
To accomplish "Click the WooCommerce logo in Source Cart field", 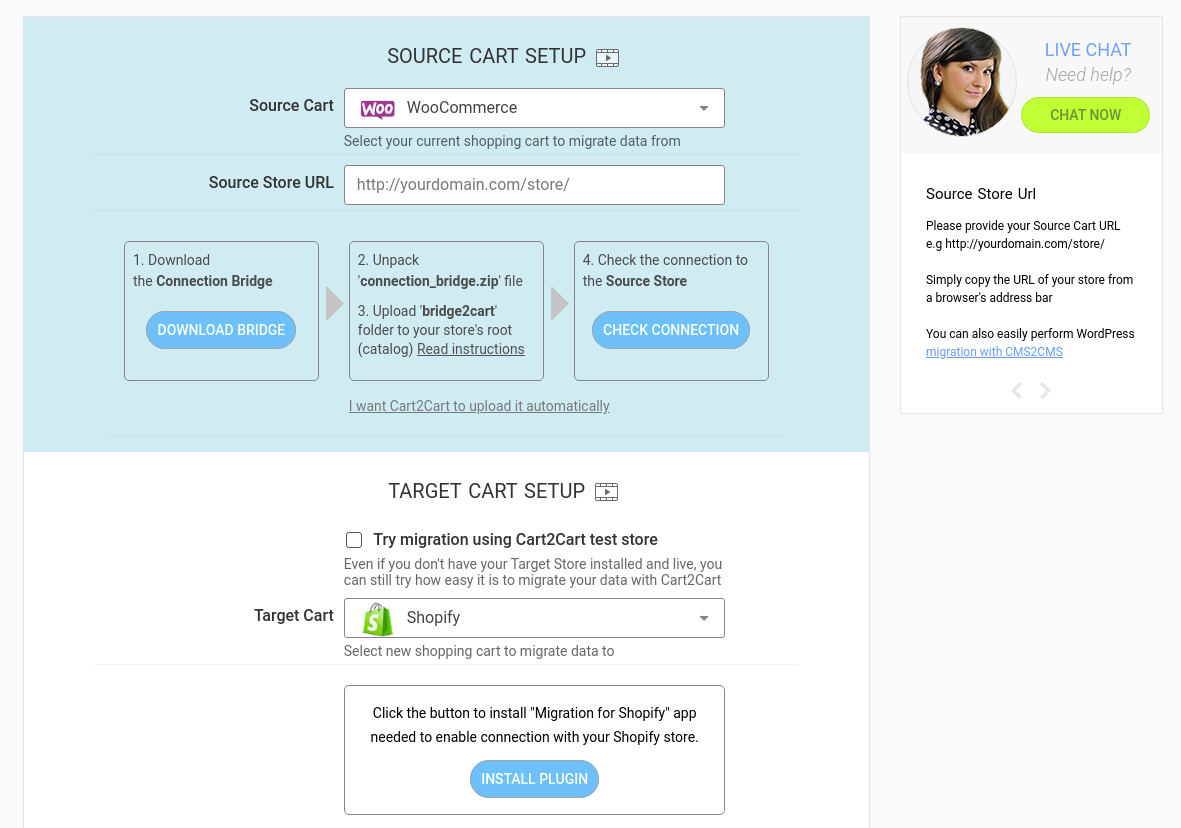I will click(375, 107).
